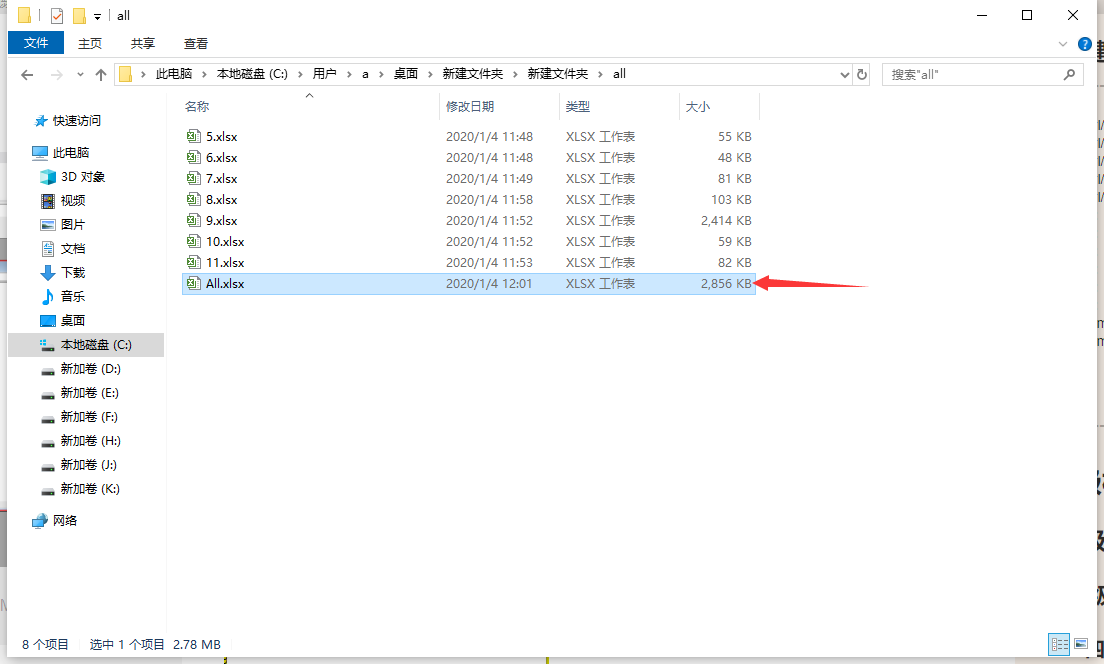Open 视频 folder in sidebar

(73, 201)
